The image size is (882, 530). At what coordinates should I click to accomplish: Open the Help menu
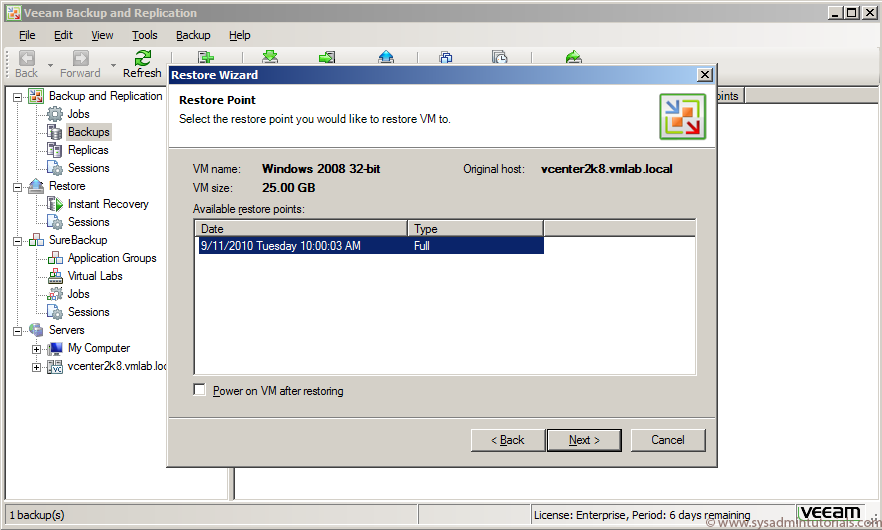pos(240,35)
